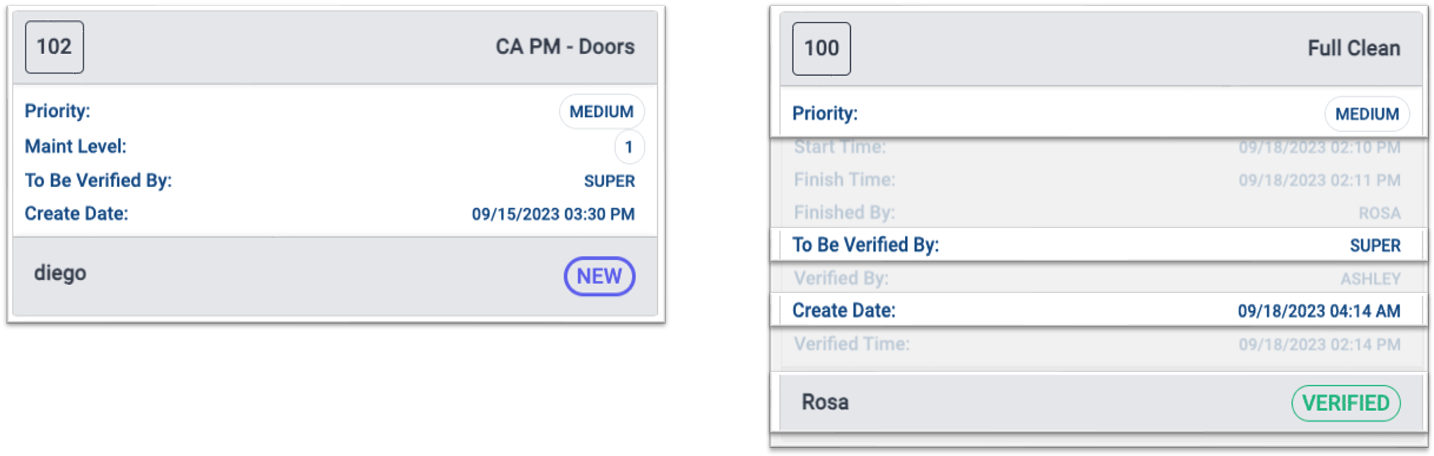This screenshot has width=1434, height=456.
Task: Click the SUPER verifier value on the CA PM - Doors card
Action: point(609,181)
